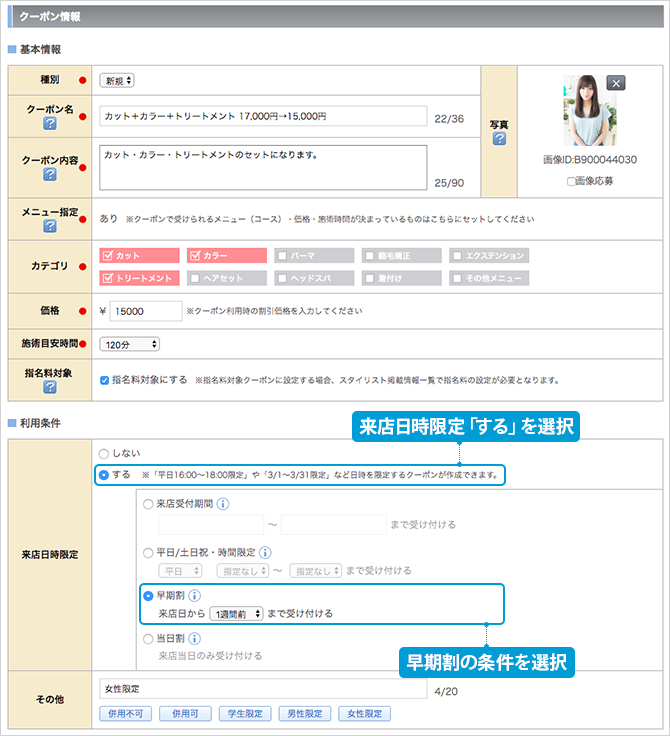Expand the 1週間前 early discount dropdown
Screen dimensions: 670x736
pyautogui.click(x=235, y=613)
